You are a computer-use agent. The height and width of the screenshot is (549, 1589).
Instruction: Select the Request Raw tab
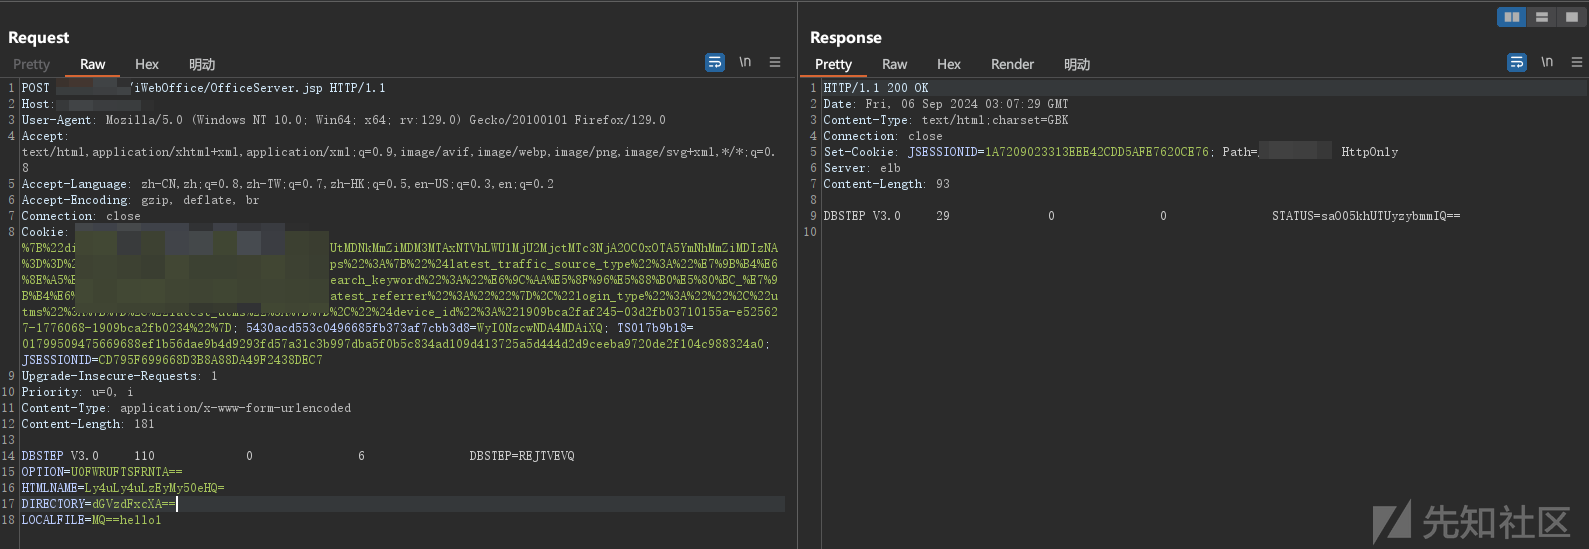(93, 64)
